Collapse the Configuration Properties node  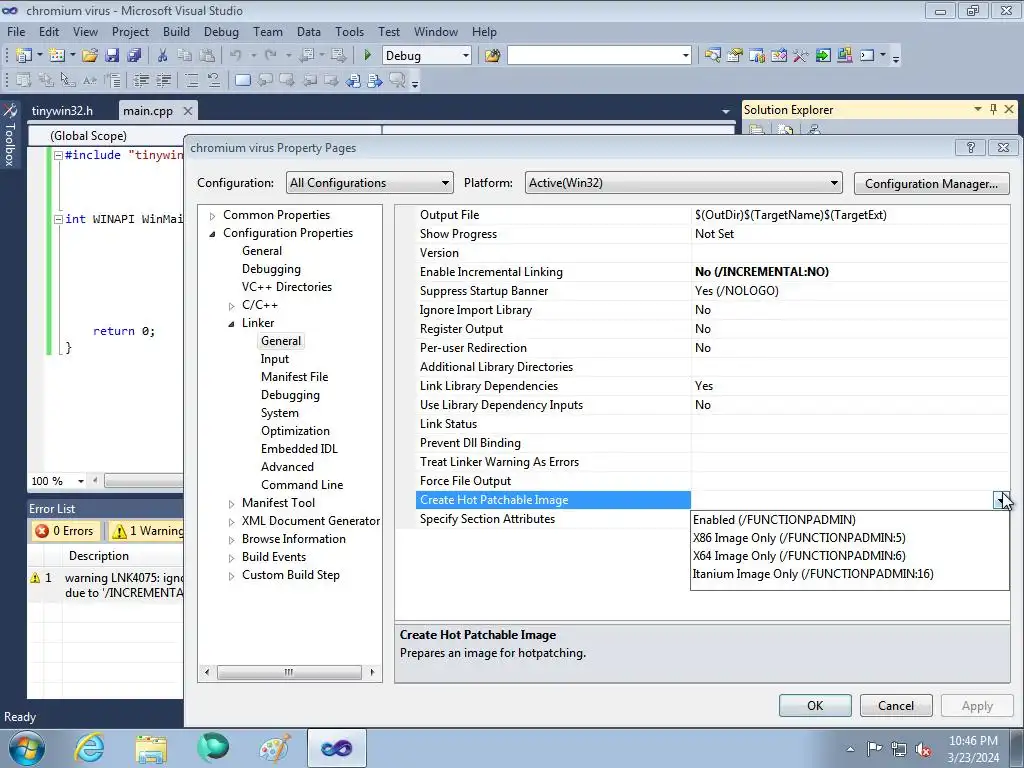point(212,234)
